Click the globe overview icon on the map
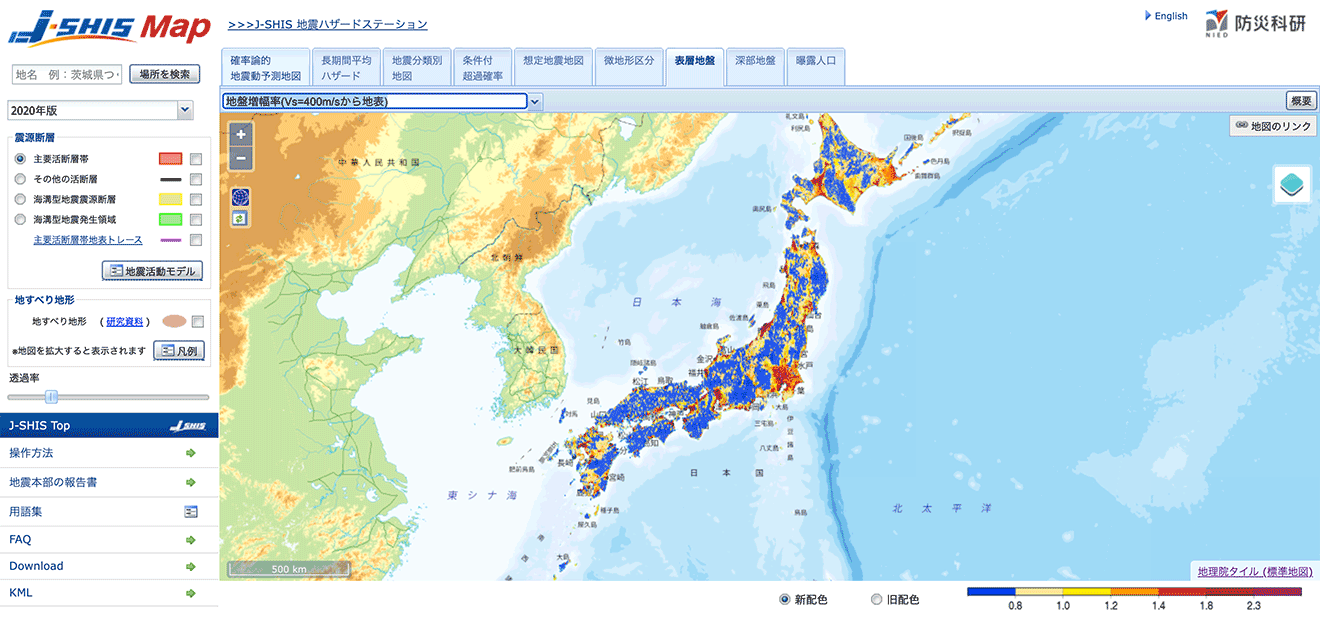The height and width of the screenshot is (624, 1320). click(239, 195)
